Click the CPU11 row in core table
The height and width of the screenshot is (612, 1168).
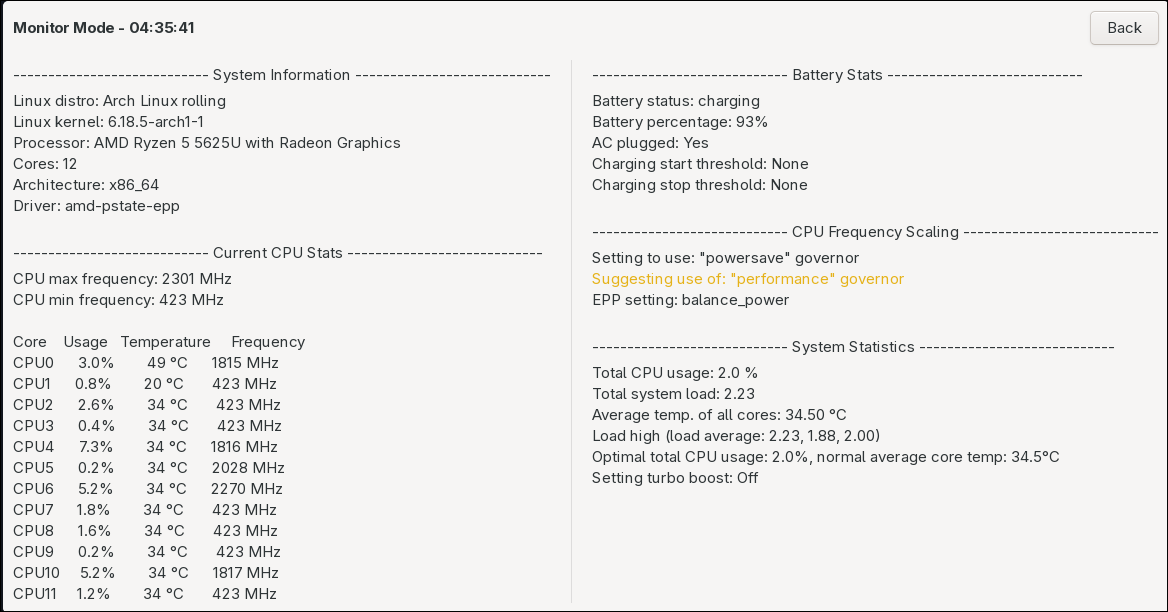tap(145, 594)
